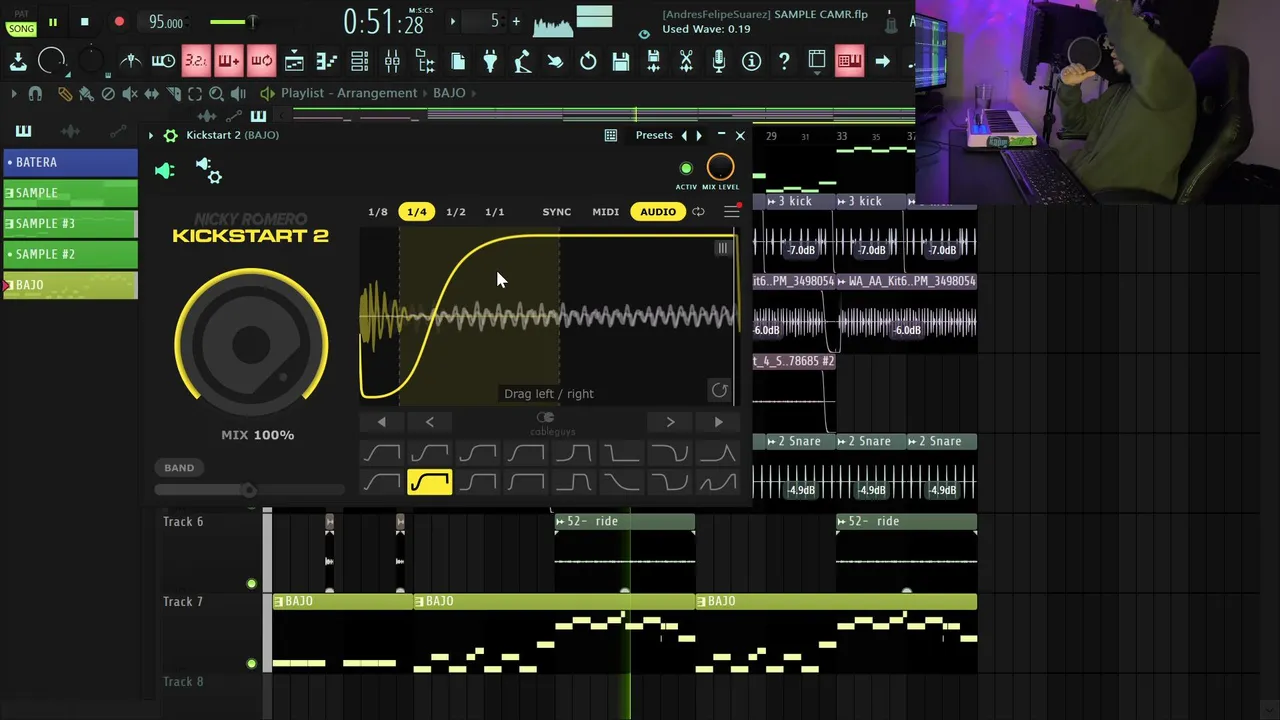The height and width of the screenshot is (720, 1280).
Task: Click the scissors render icon in toolbar
Action: (x=686, y=61)
